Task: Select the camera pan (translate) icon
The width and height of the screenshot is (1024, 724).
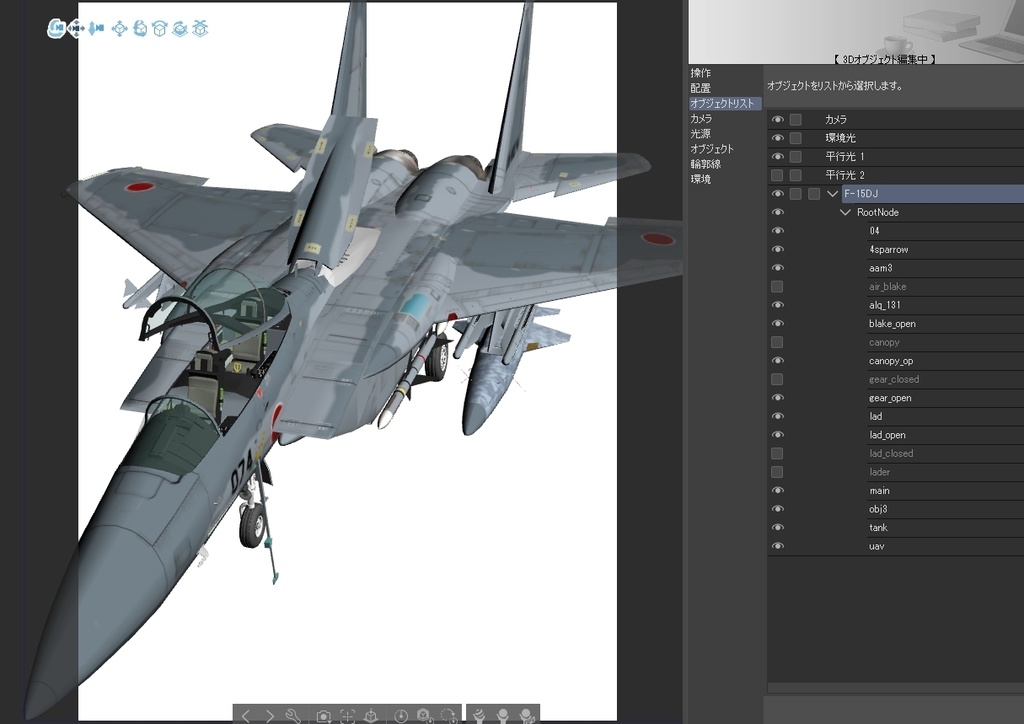Action: (x=76, y=28)
